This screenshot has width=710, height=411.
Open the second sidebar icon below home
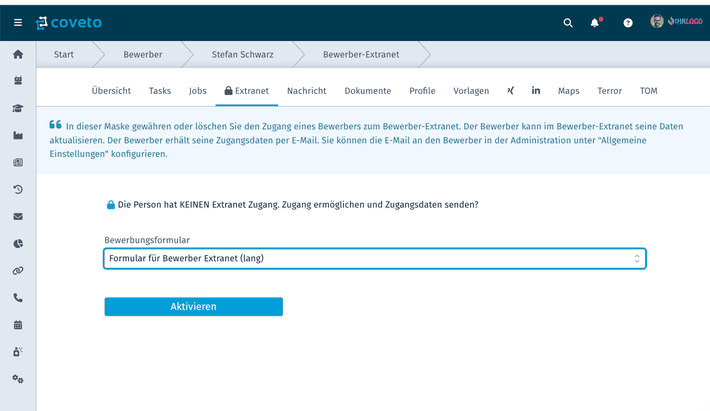coord(18,81)
